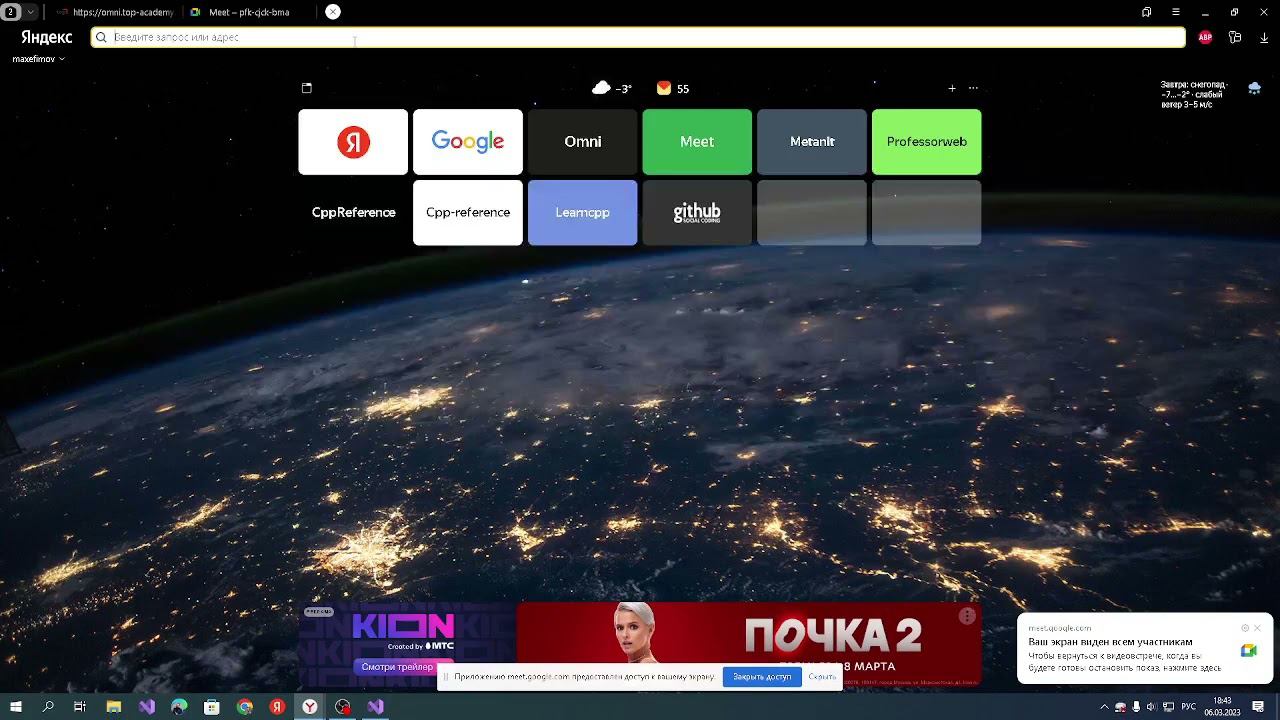Open Microsoft Store from taskbar
Viewport: 1280px width, 720px height.
[x=212, y=707]
